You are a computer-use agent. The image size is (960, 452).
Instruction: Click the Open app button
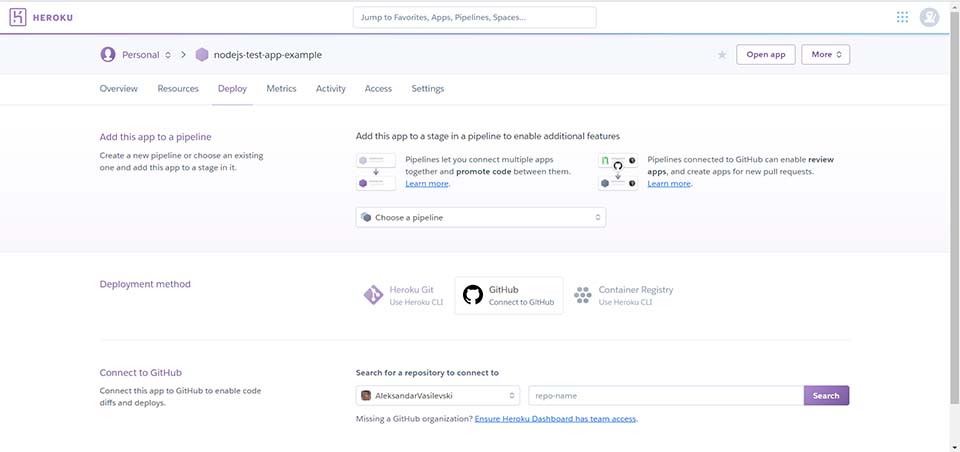766,55
